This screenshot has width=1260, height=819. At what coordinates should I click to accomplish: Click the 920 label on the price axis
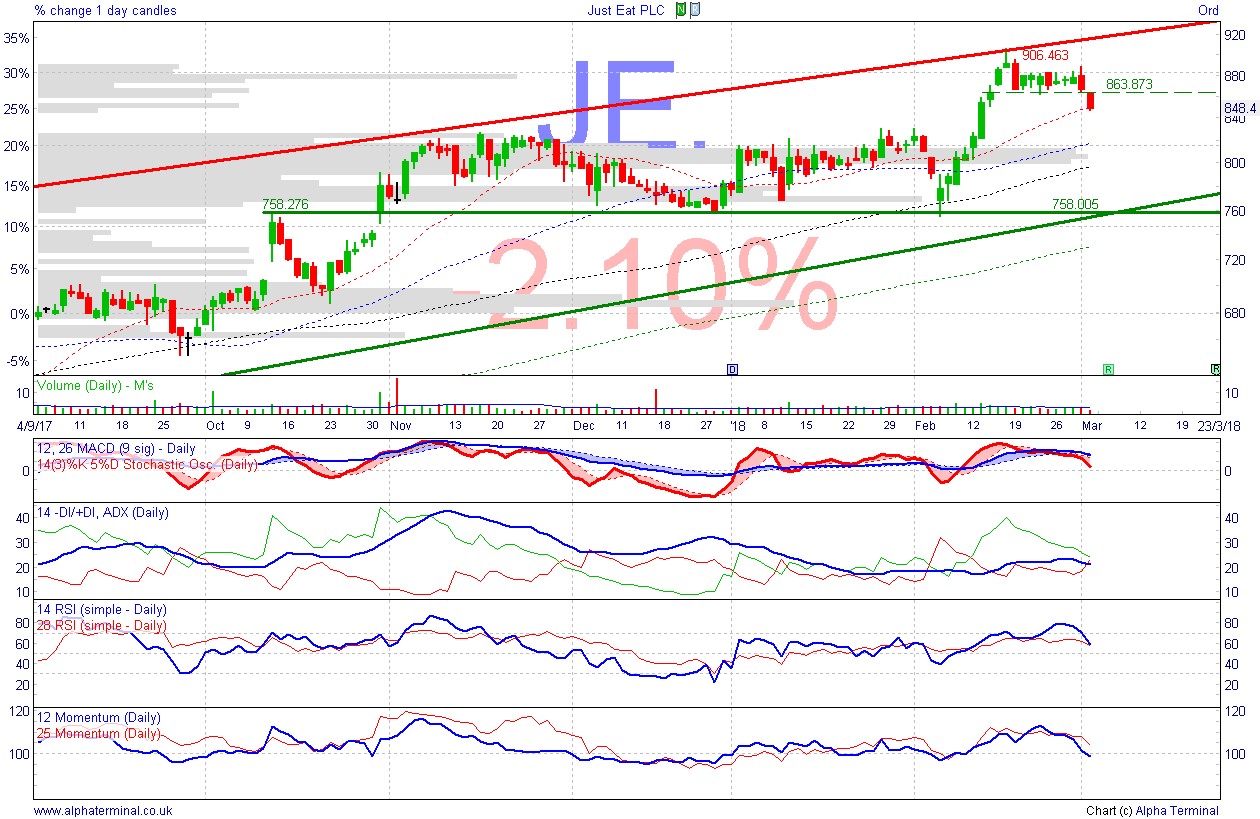point(1234,34)
